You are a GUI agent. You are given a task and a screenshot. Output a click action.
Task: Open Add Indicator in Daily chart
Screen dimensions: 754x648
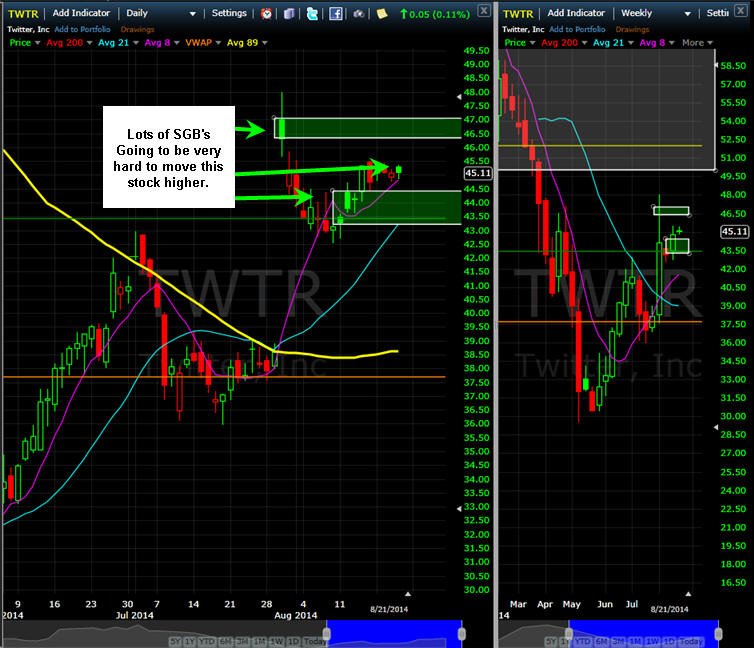81,13
